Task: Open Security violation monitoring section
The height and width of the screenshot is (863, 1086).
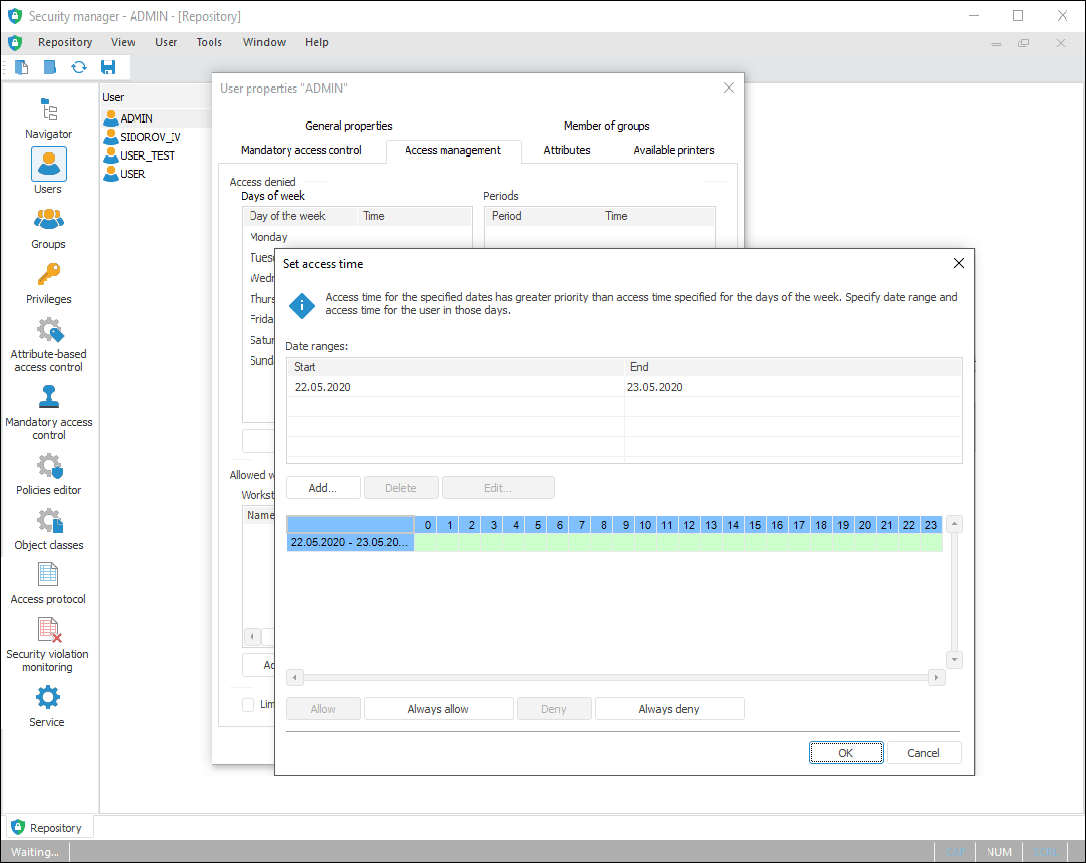Action: pyautogui.click(x=48, y=645)
